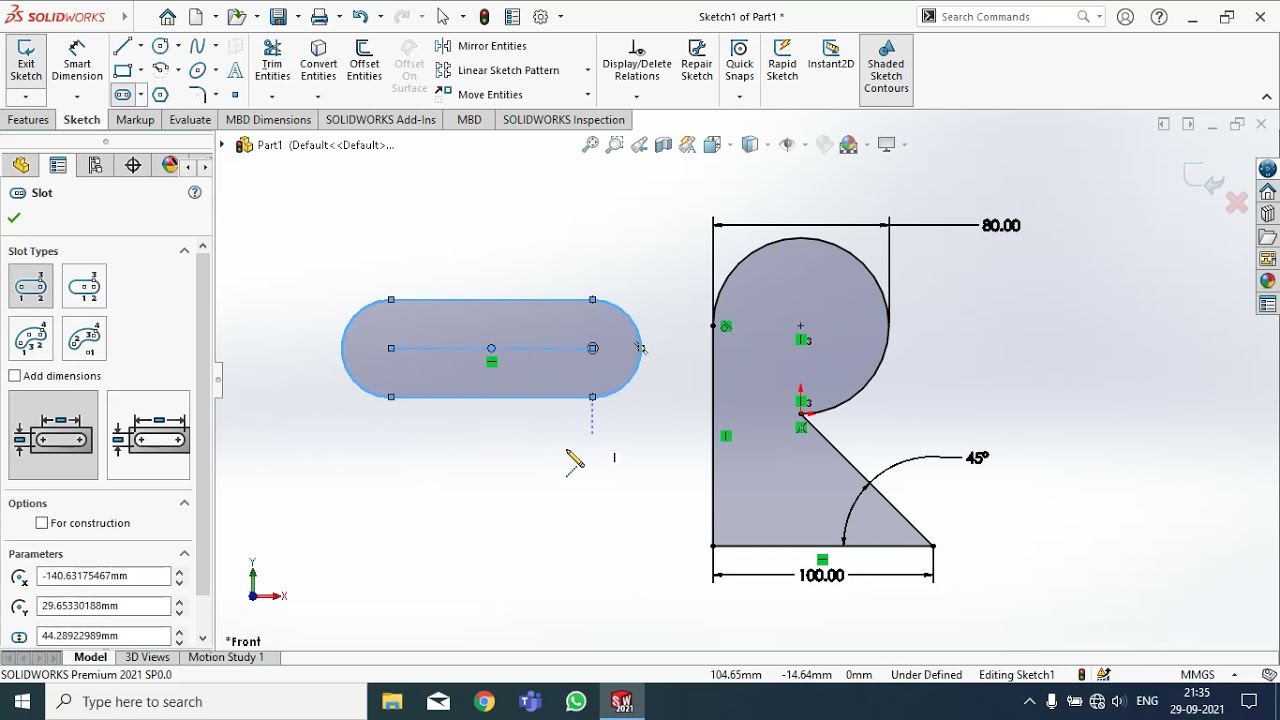Activate the Ellipse sketch tool

pyautogui.click(x=197, y=70)
